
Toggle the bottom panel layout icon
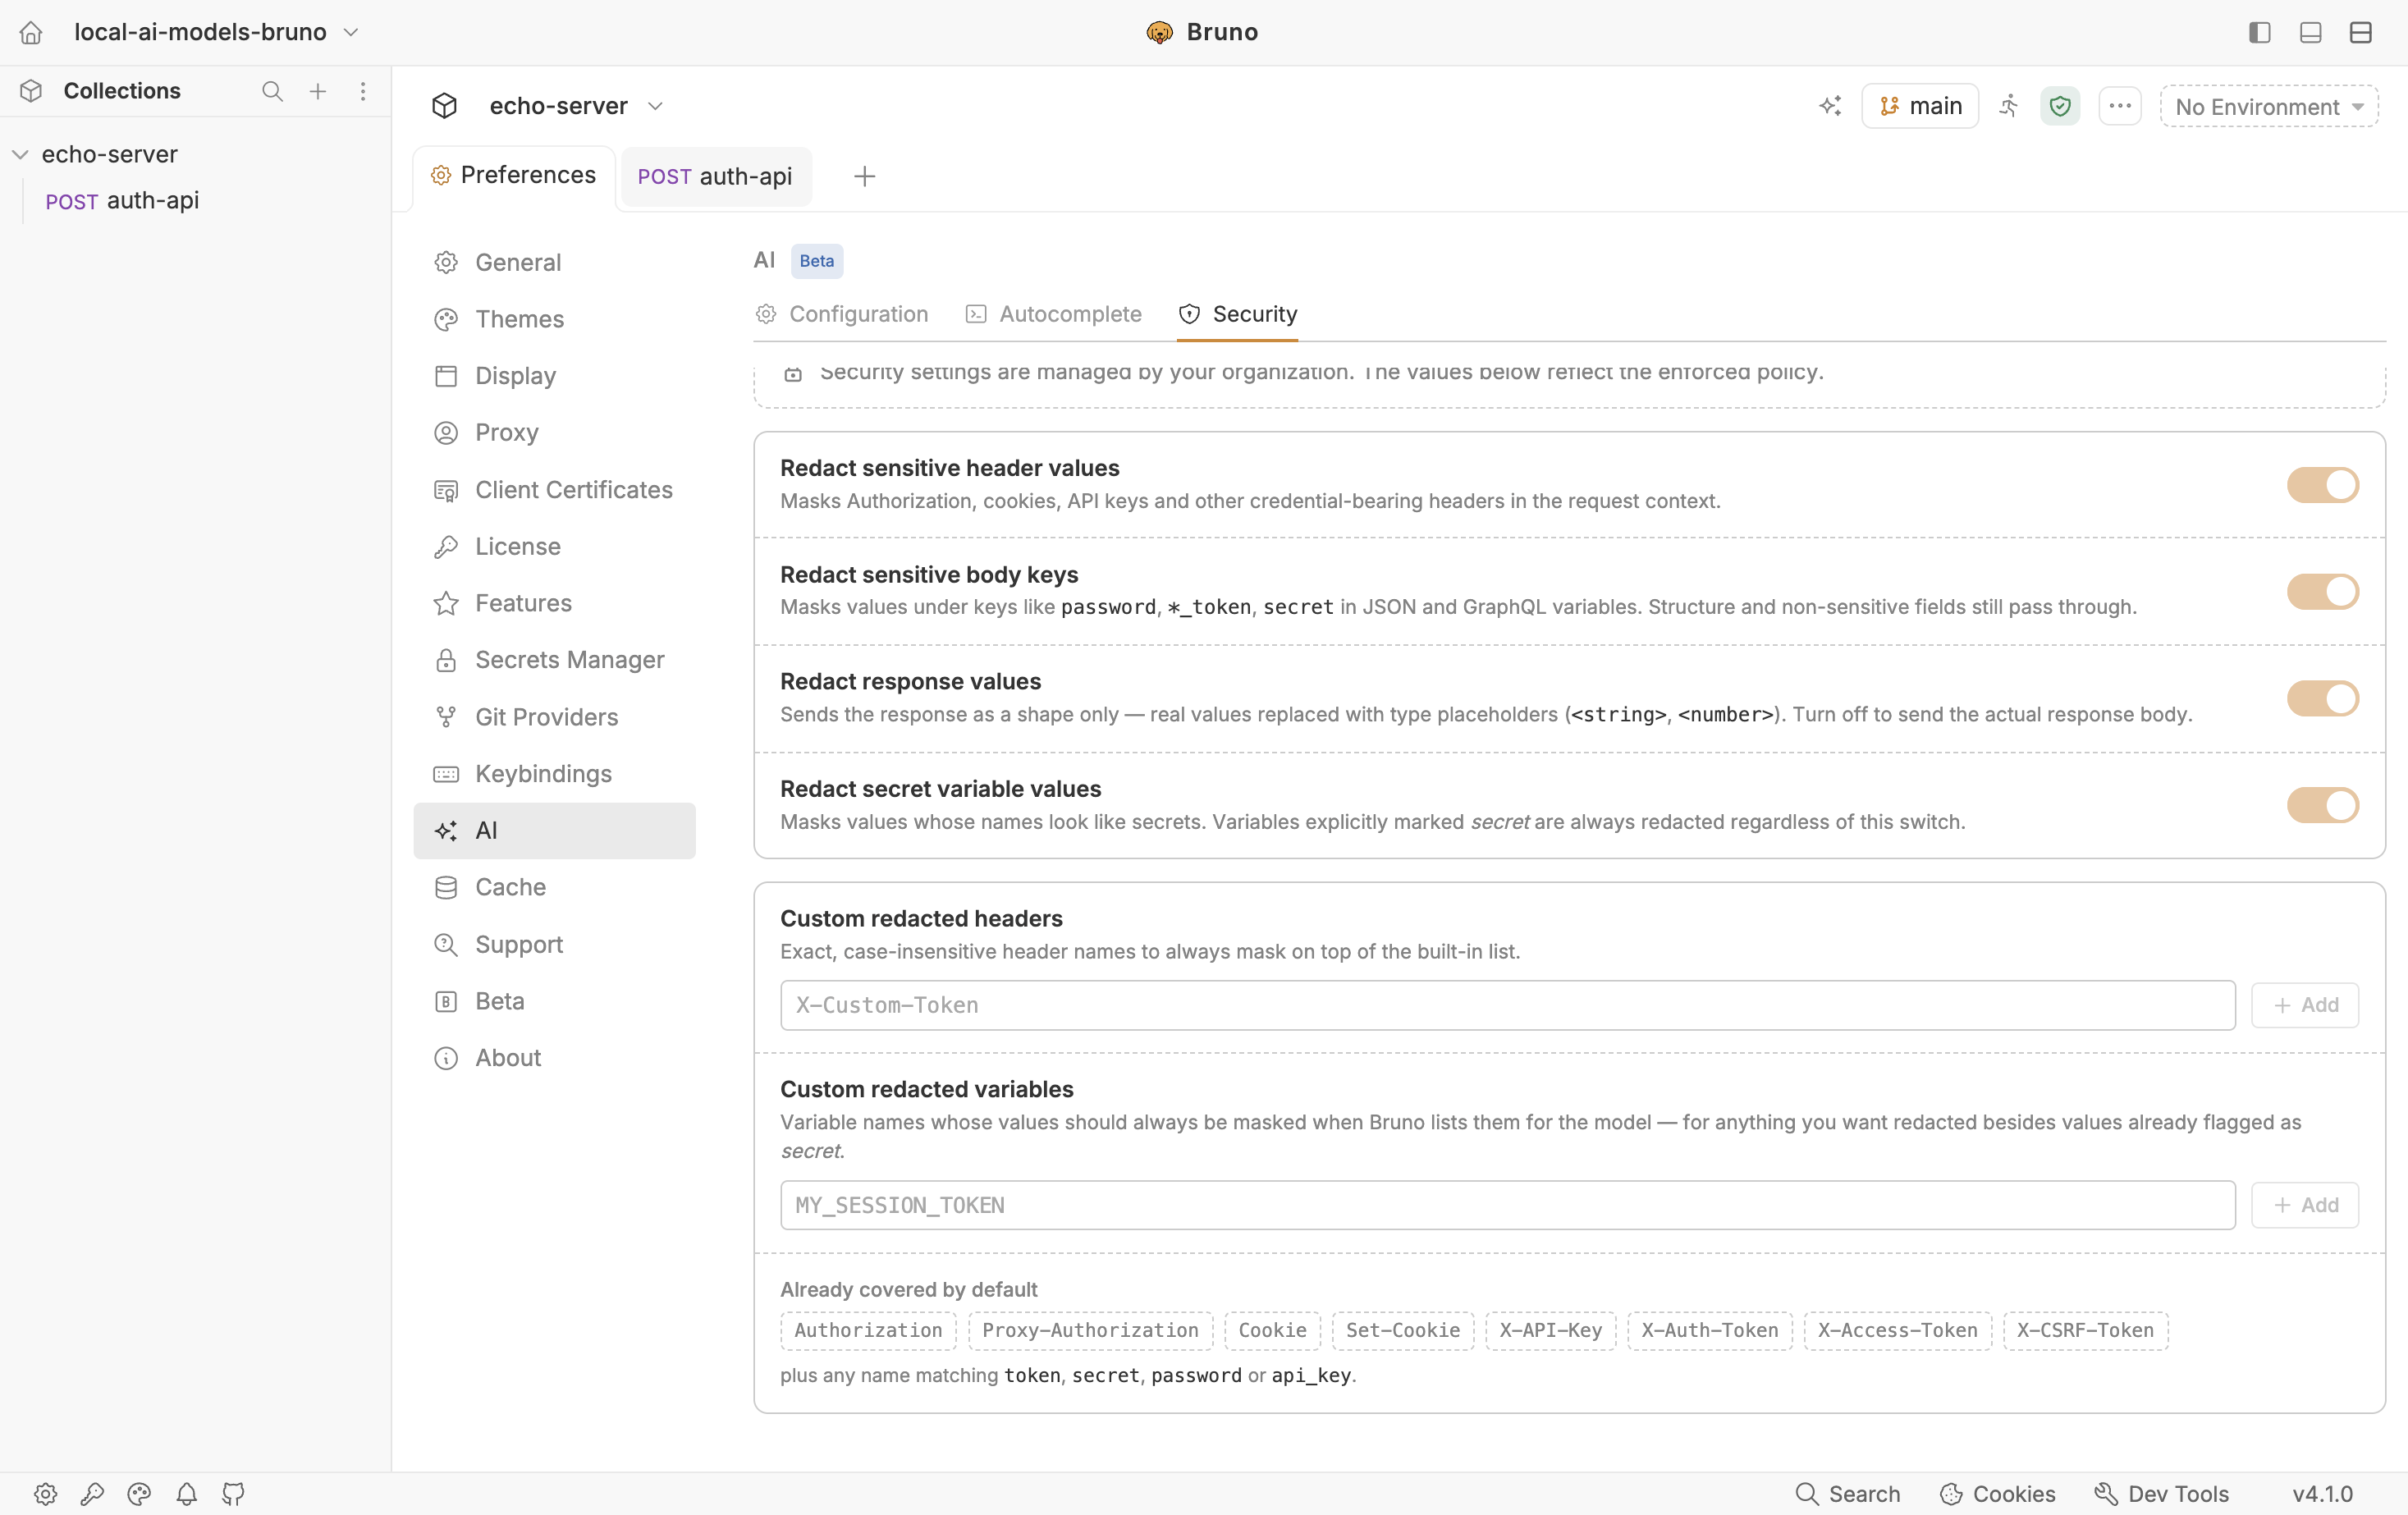click(2310, 32)
